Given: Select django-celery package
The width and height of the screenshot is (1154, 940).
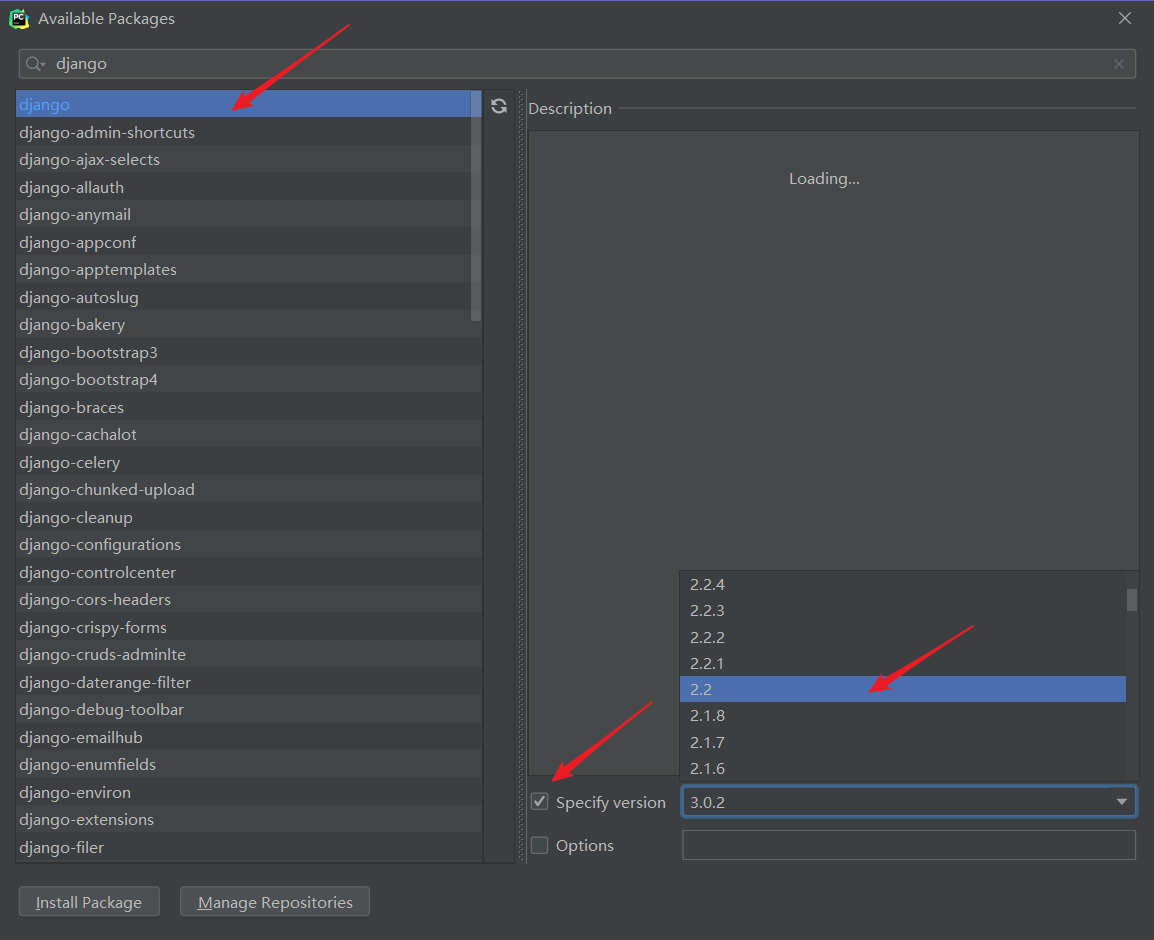Looking at the screenshot, I should (x=248, y=462).
